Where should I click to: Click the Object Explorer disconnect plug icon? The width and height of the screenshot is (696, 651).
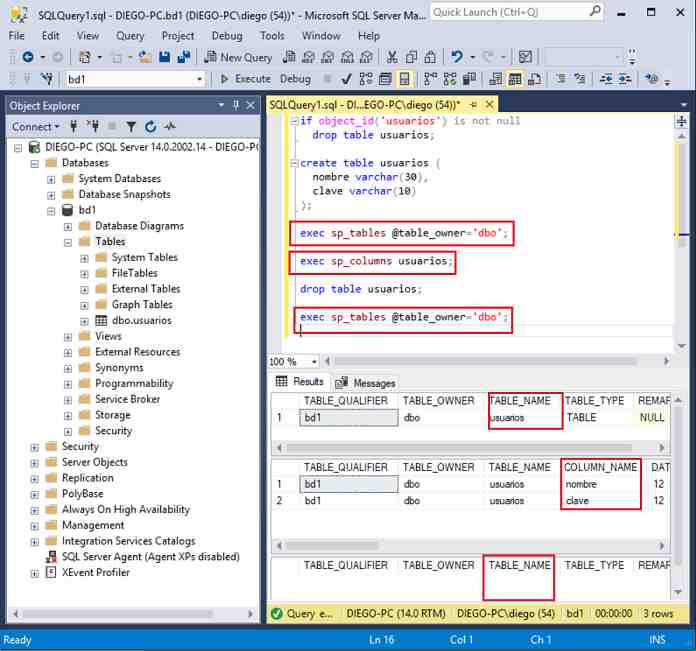(x=93, y=127)
